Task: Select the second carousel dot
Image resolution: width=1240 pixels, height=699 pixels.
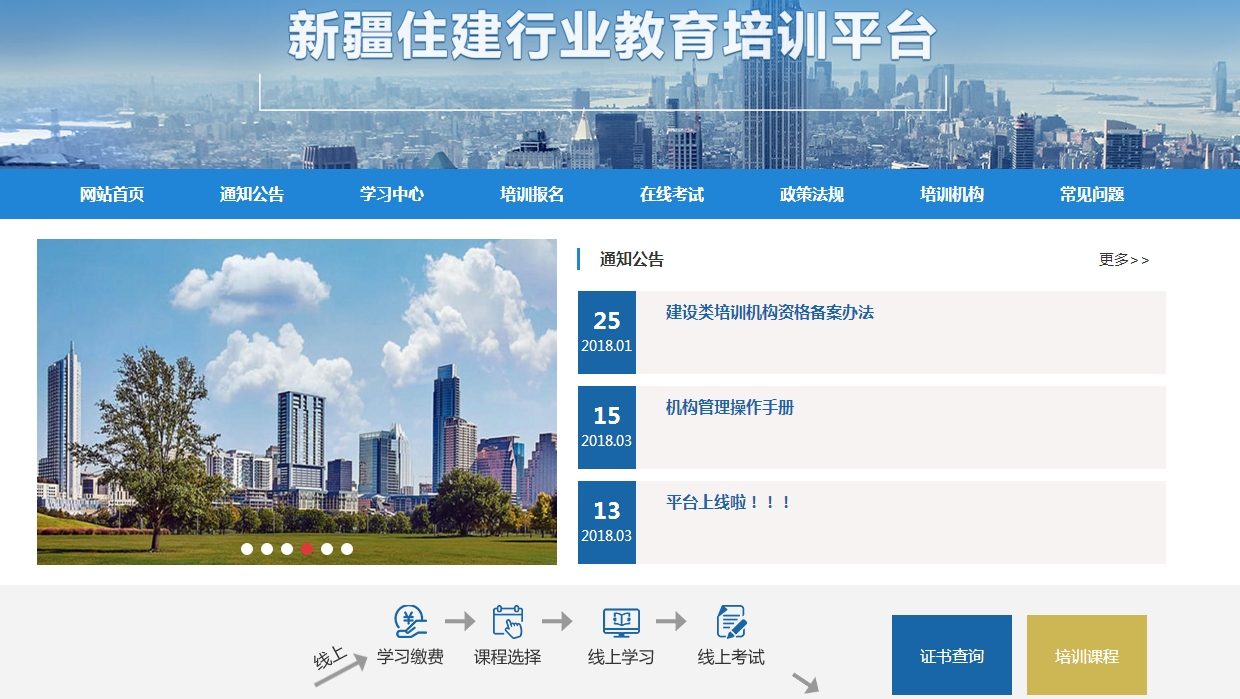Action: (x=267, y=549)
